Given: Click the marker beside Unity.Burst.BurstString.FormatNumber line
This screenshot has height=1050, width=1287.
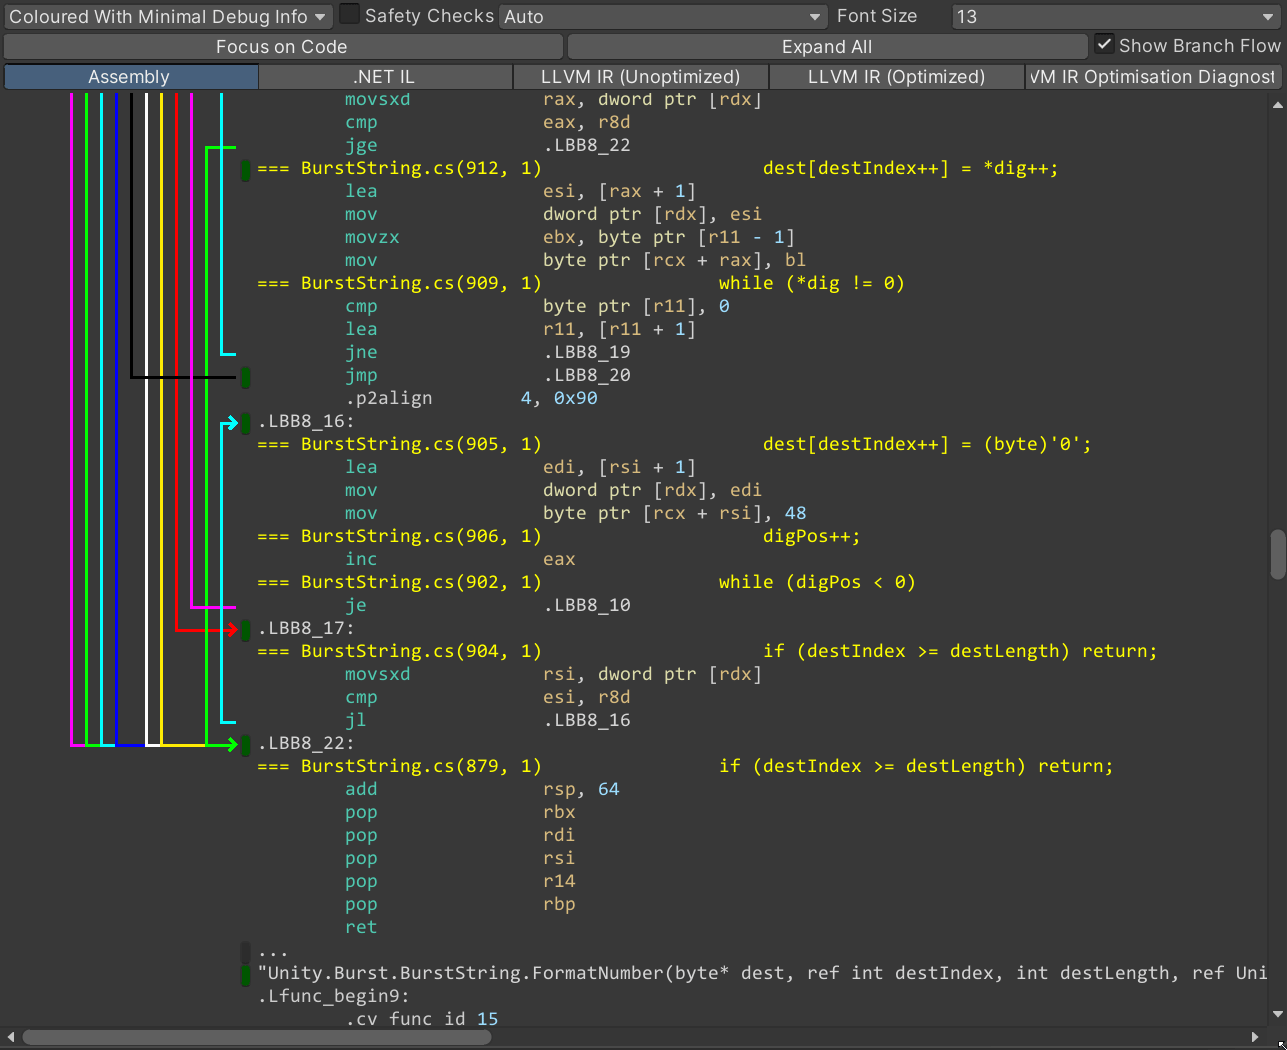Looking at the screenshot, I should tap(245, 974).
